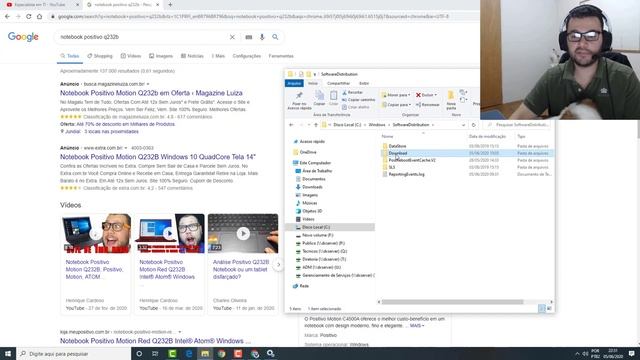Click Colar atalho in the ribbon
Screen dimensions: 640x360
pos(356,107)
